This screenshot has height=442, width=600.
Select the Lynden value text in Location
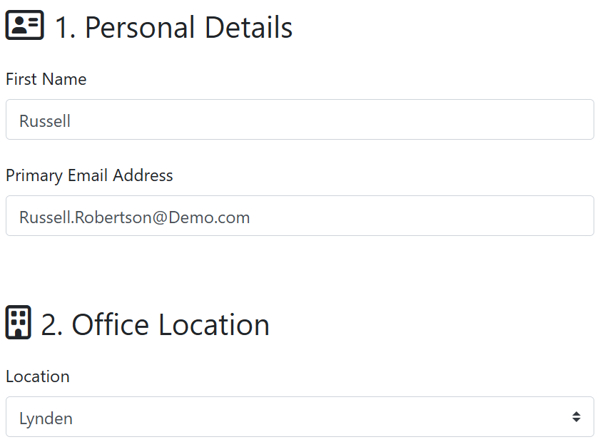pos(46,418)
